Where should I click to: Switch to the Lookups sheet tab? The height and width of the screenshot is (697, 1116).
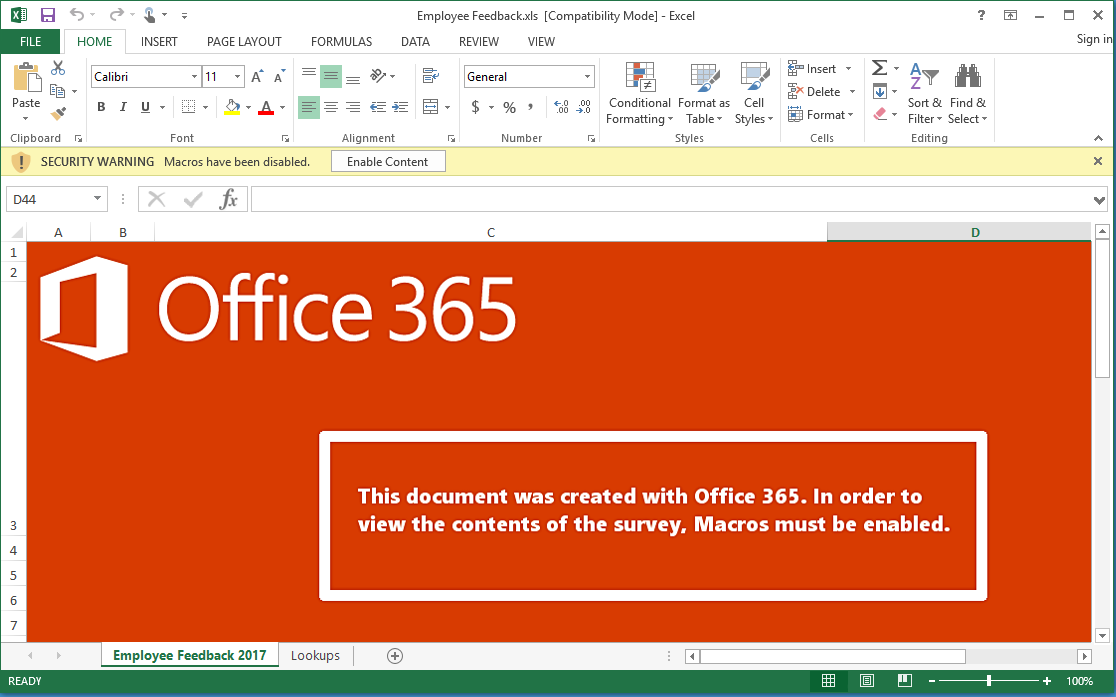[315, 656]
